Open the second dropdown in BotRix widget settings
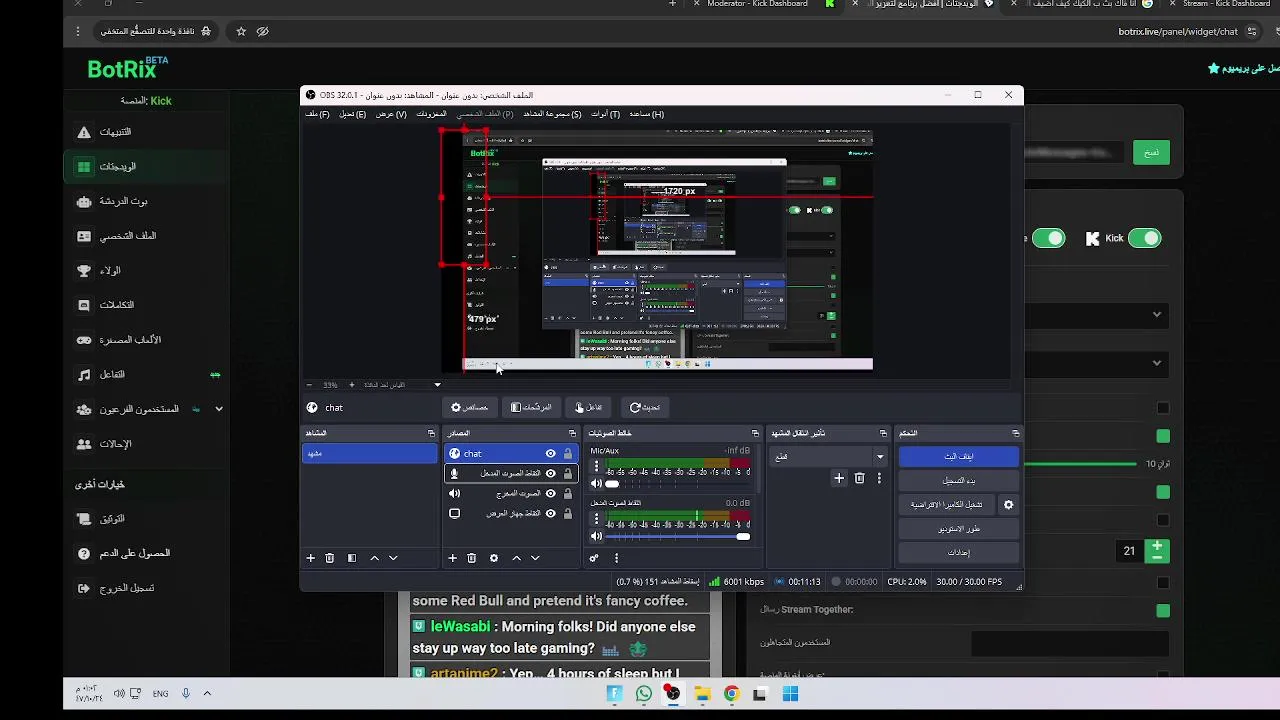Image resolution: width=1280 pixels, height=720 pixels. [1098, 363]
